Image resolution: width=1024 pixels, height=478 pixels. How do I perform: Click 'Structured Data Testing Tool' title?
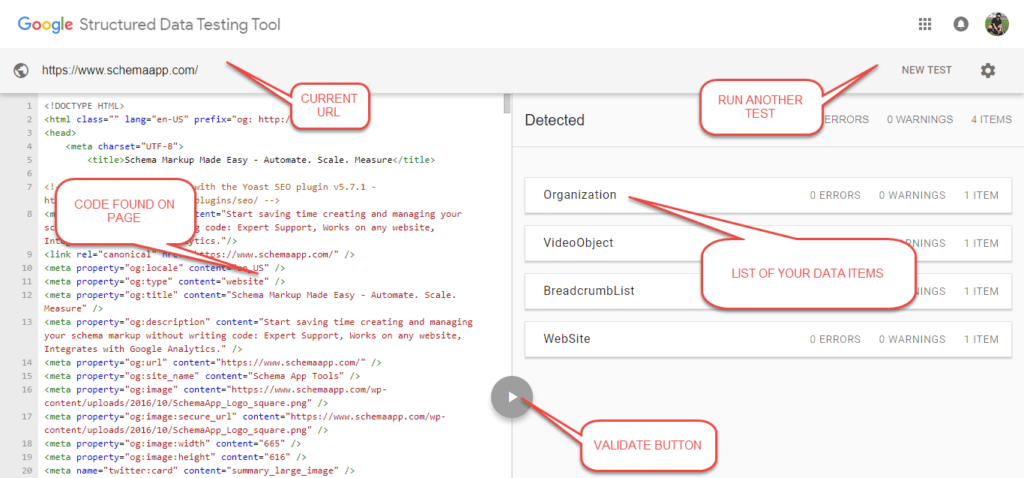[x=180, y=25]
